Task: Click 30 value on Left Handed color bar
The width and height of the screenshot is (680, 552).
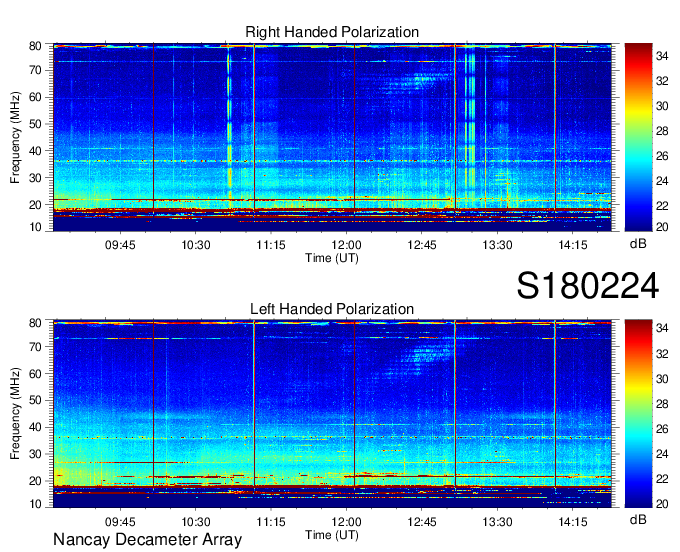Action: (662, 379)
